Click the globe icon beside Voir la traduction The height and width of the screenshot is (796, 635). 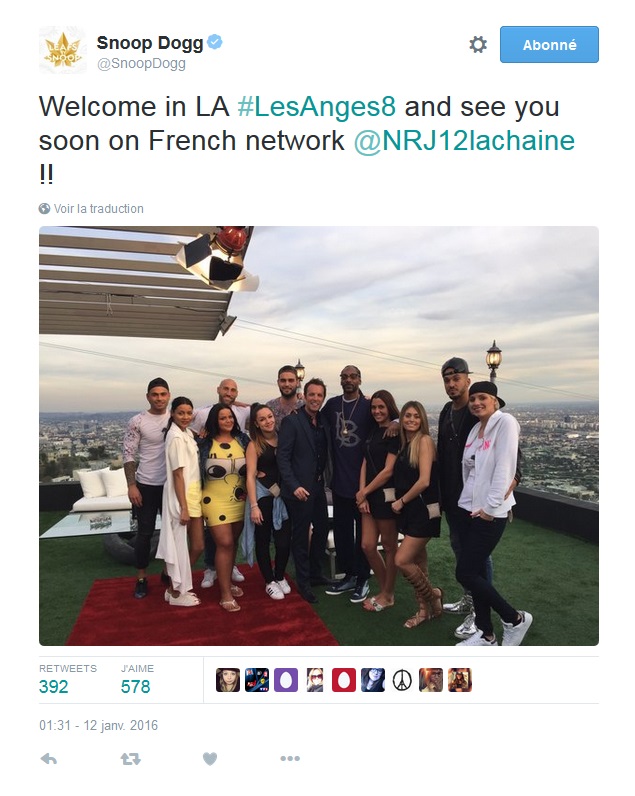click(x=45, y=209)
